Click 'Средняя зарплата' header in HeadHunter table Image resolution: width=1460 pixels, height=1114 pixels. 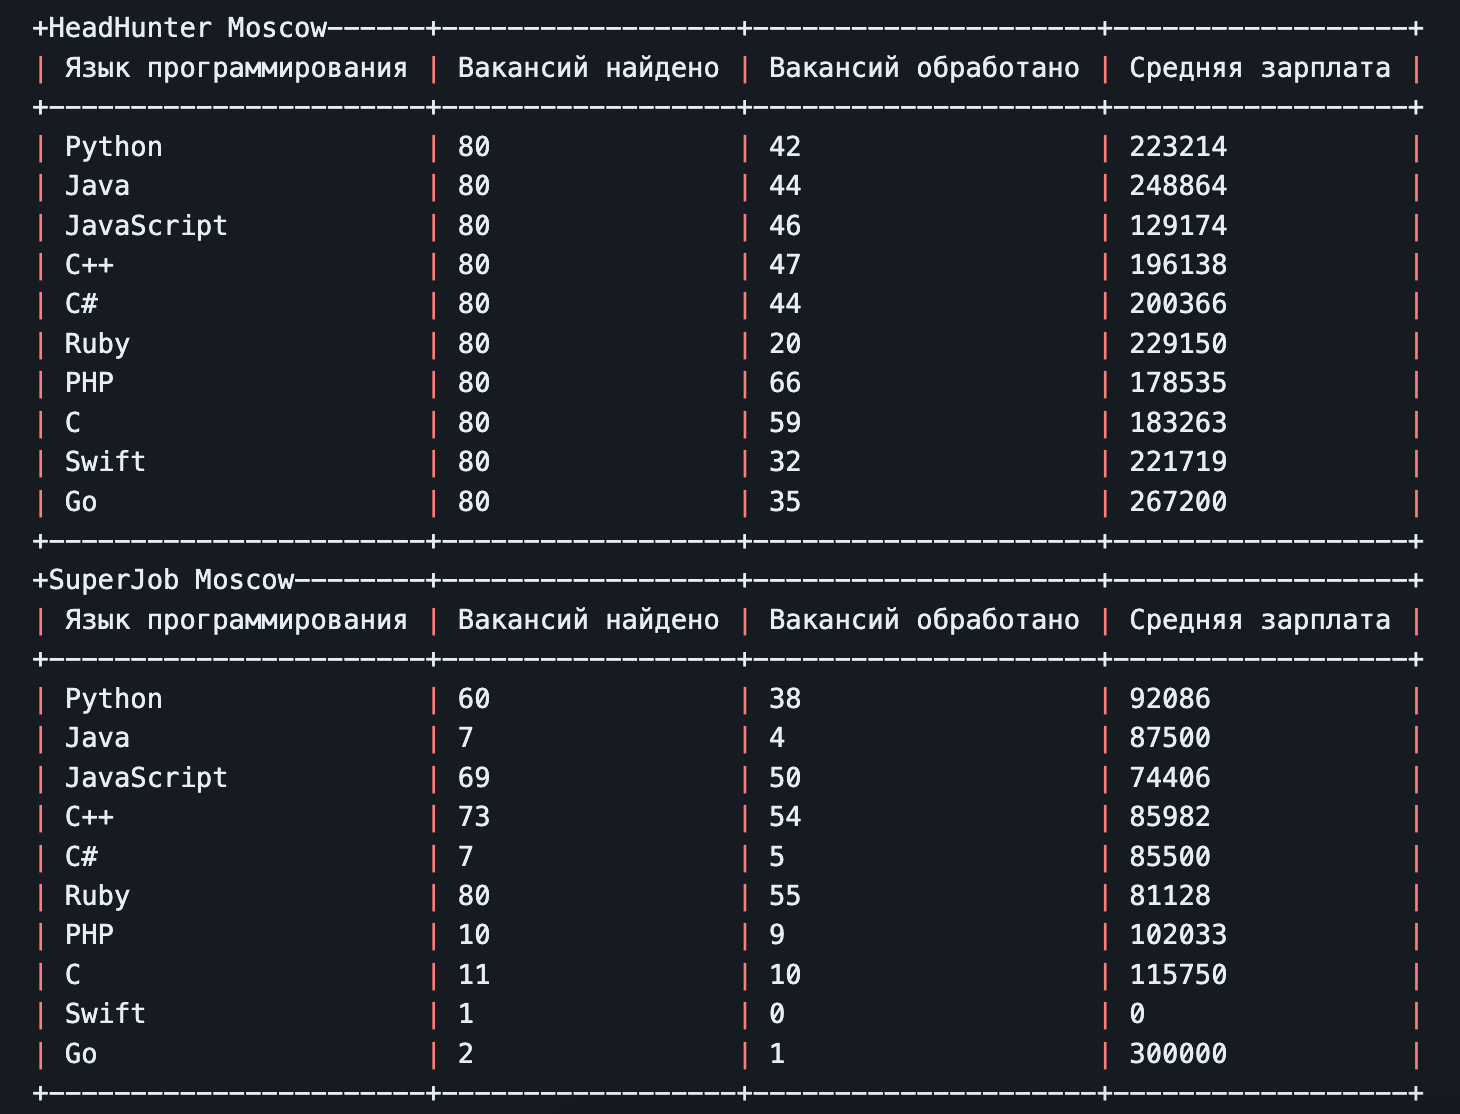tap(1259, 68)
